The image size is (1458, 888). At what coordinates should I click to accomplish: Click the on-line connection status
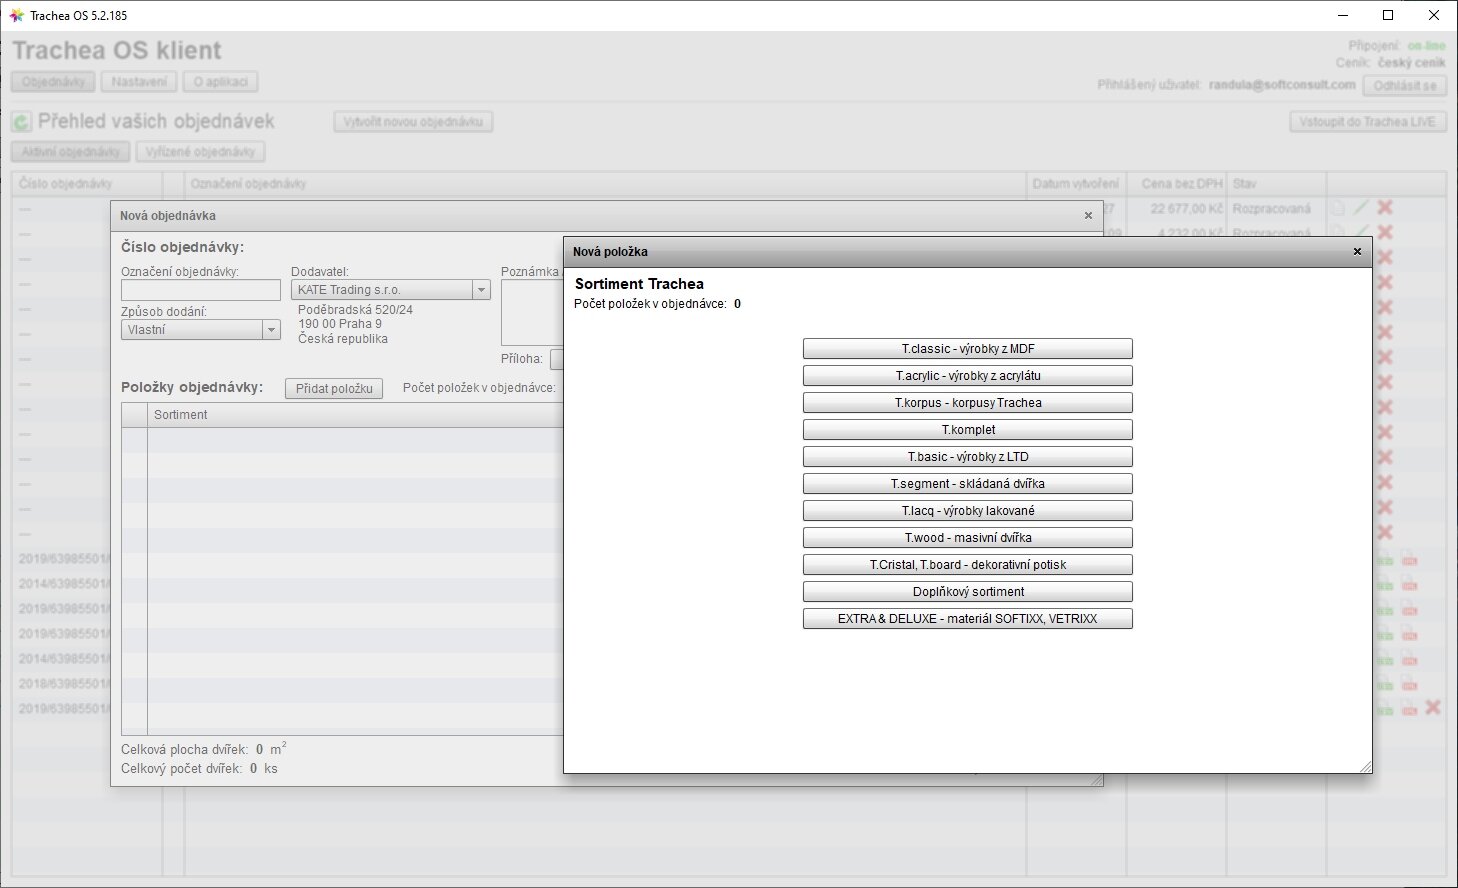pyautogui.click(x=1426, y=46)
